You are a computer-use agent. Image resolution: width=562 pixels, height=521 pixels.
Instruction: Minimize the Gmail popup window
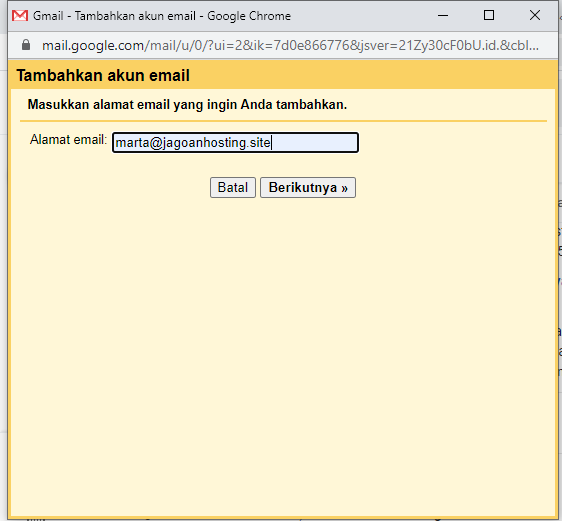443,15
